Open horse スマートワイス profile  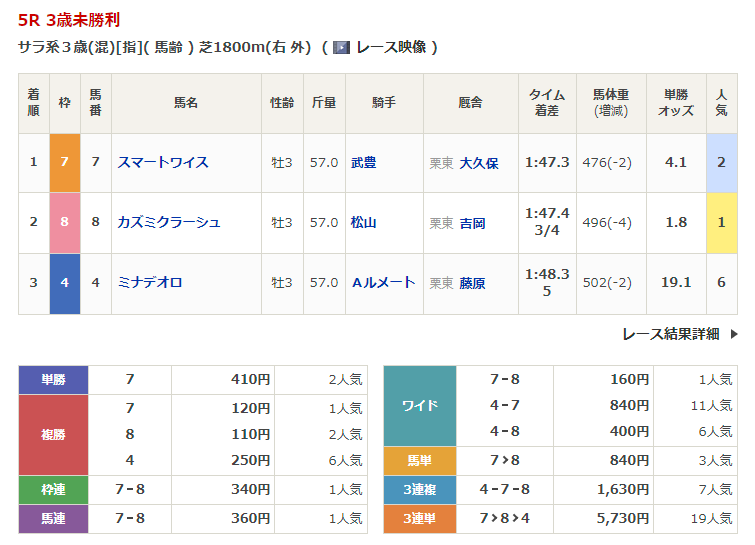coord(163,162)
